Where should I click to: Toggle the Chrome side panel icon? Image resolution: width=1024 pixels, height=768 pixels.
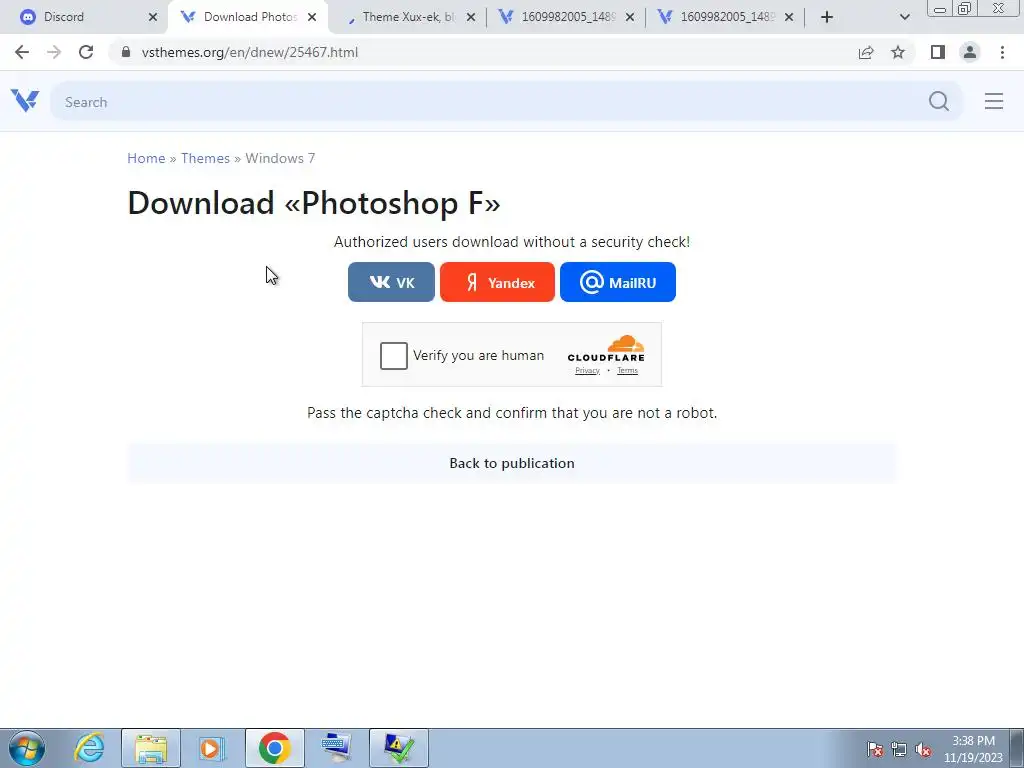pos(938,52)
